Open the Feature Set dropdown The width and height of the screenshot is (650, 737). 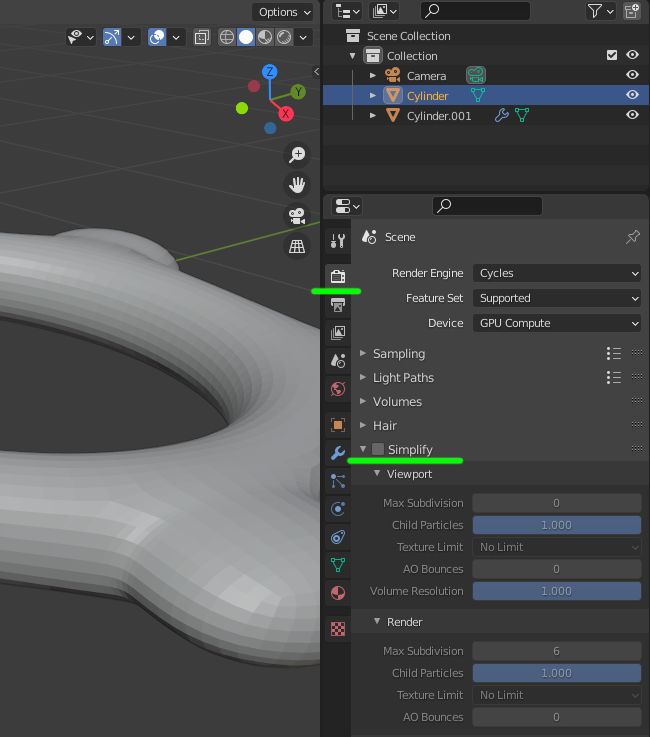click(x=557, y=298)
